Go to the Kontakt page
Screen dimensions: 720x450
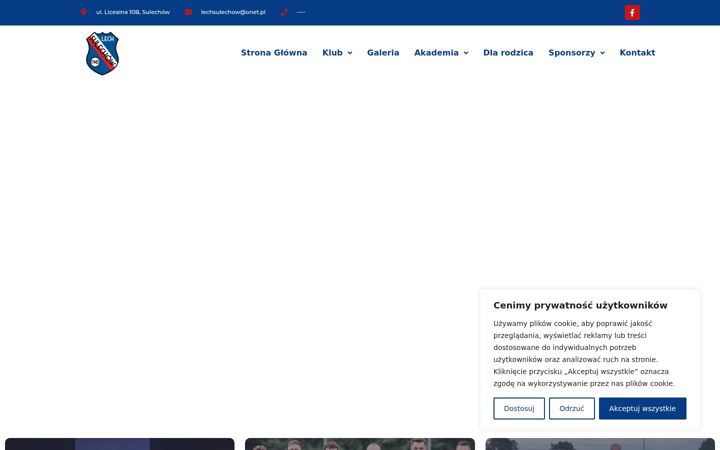pos(637,53)
